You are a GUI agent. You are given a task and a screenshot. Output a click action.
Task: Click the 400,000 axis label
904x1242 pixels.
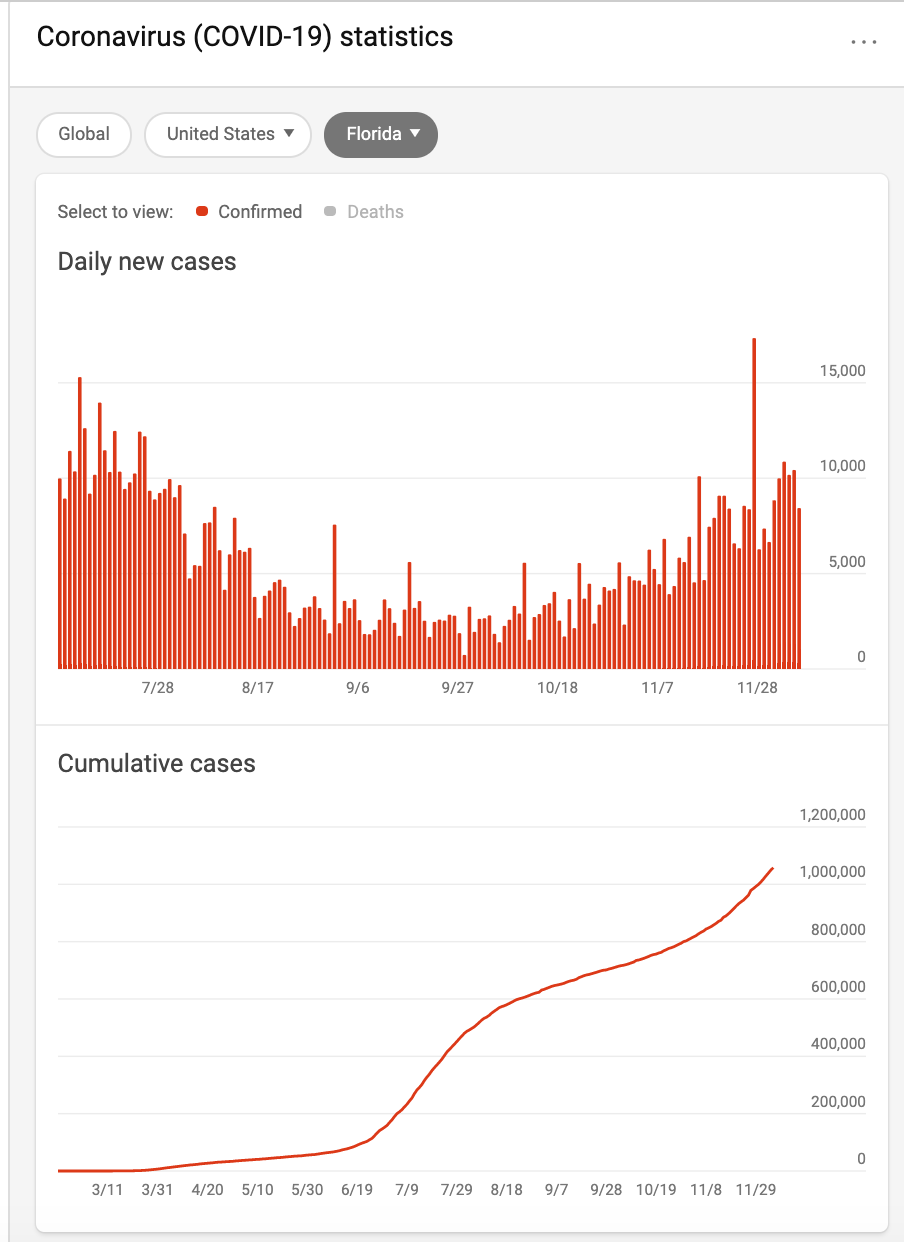click(x=839, y=1044)
